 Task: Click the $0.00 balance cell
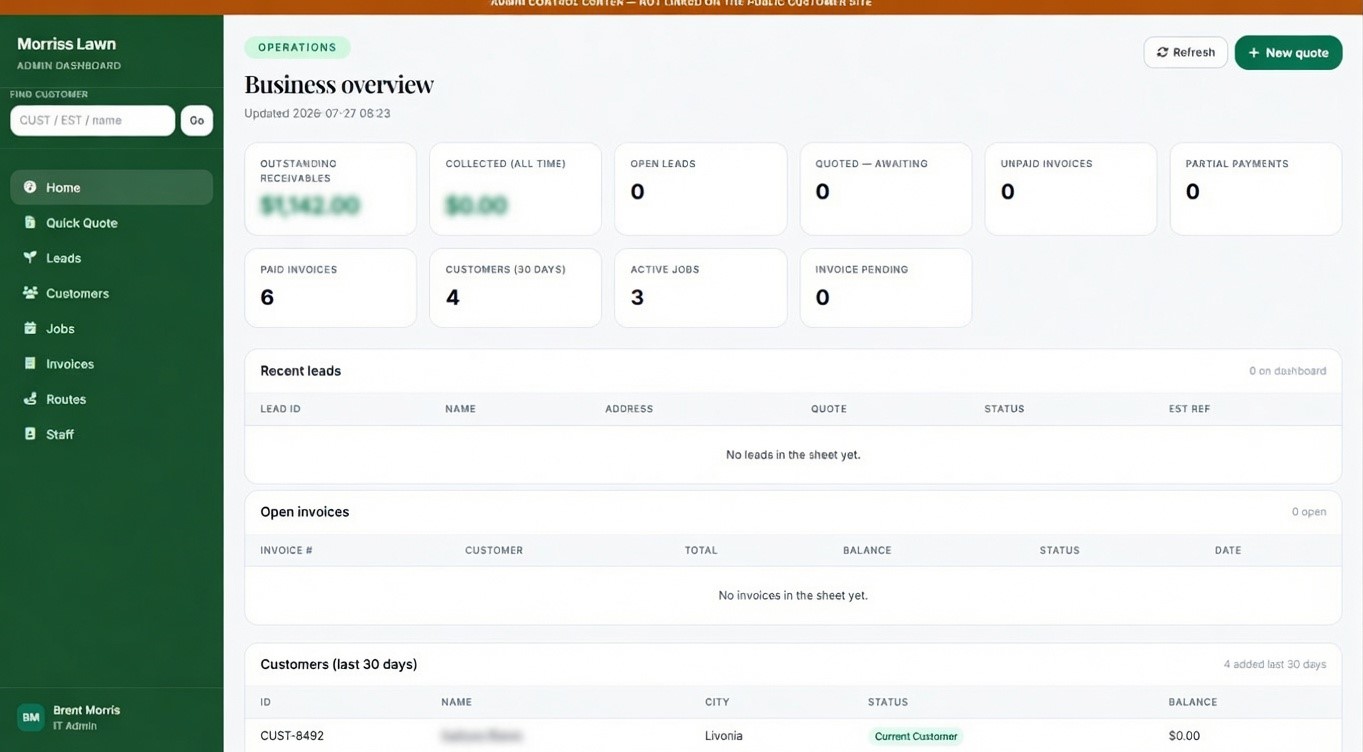pyautogui.click(x=1184, y=736)
